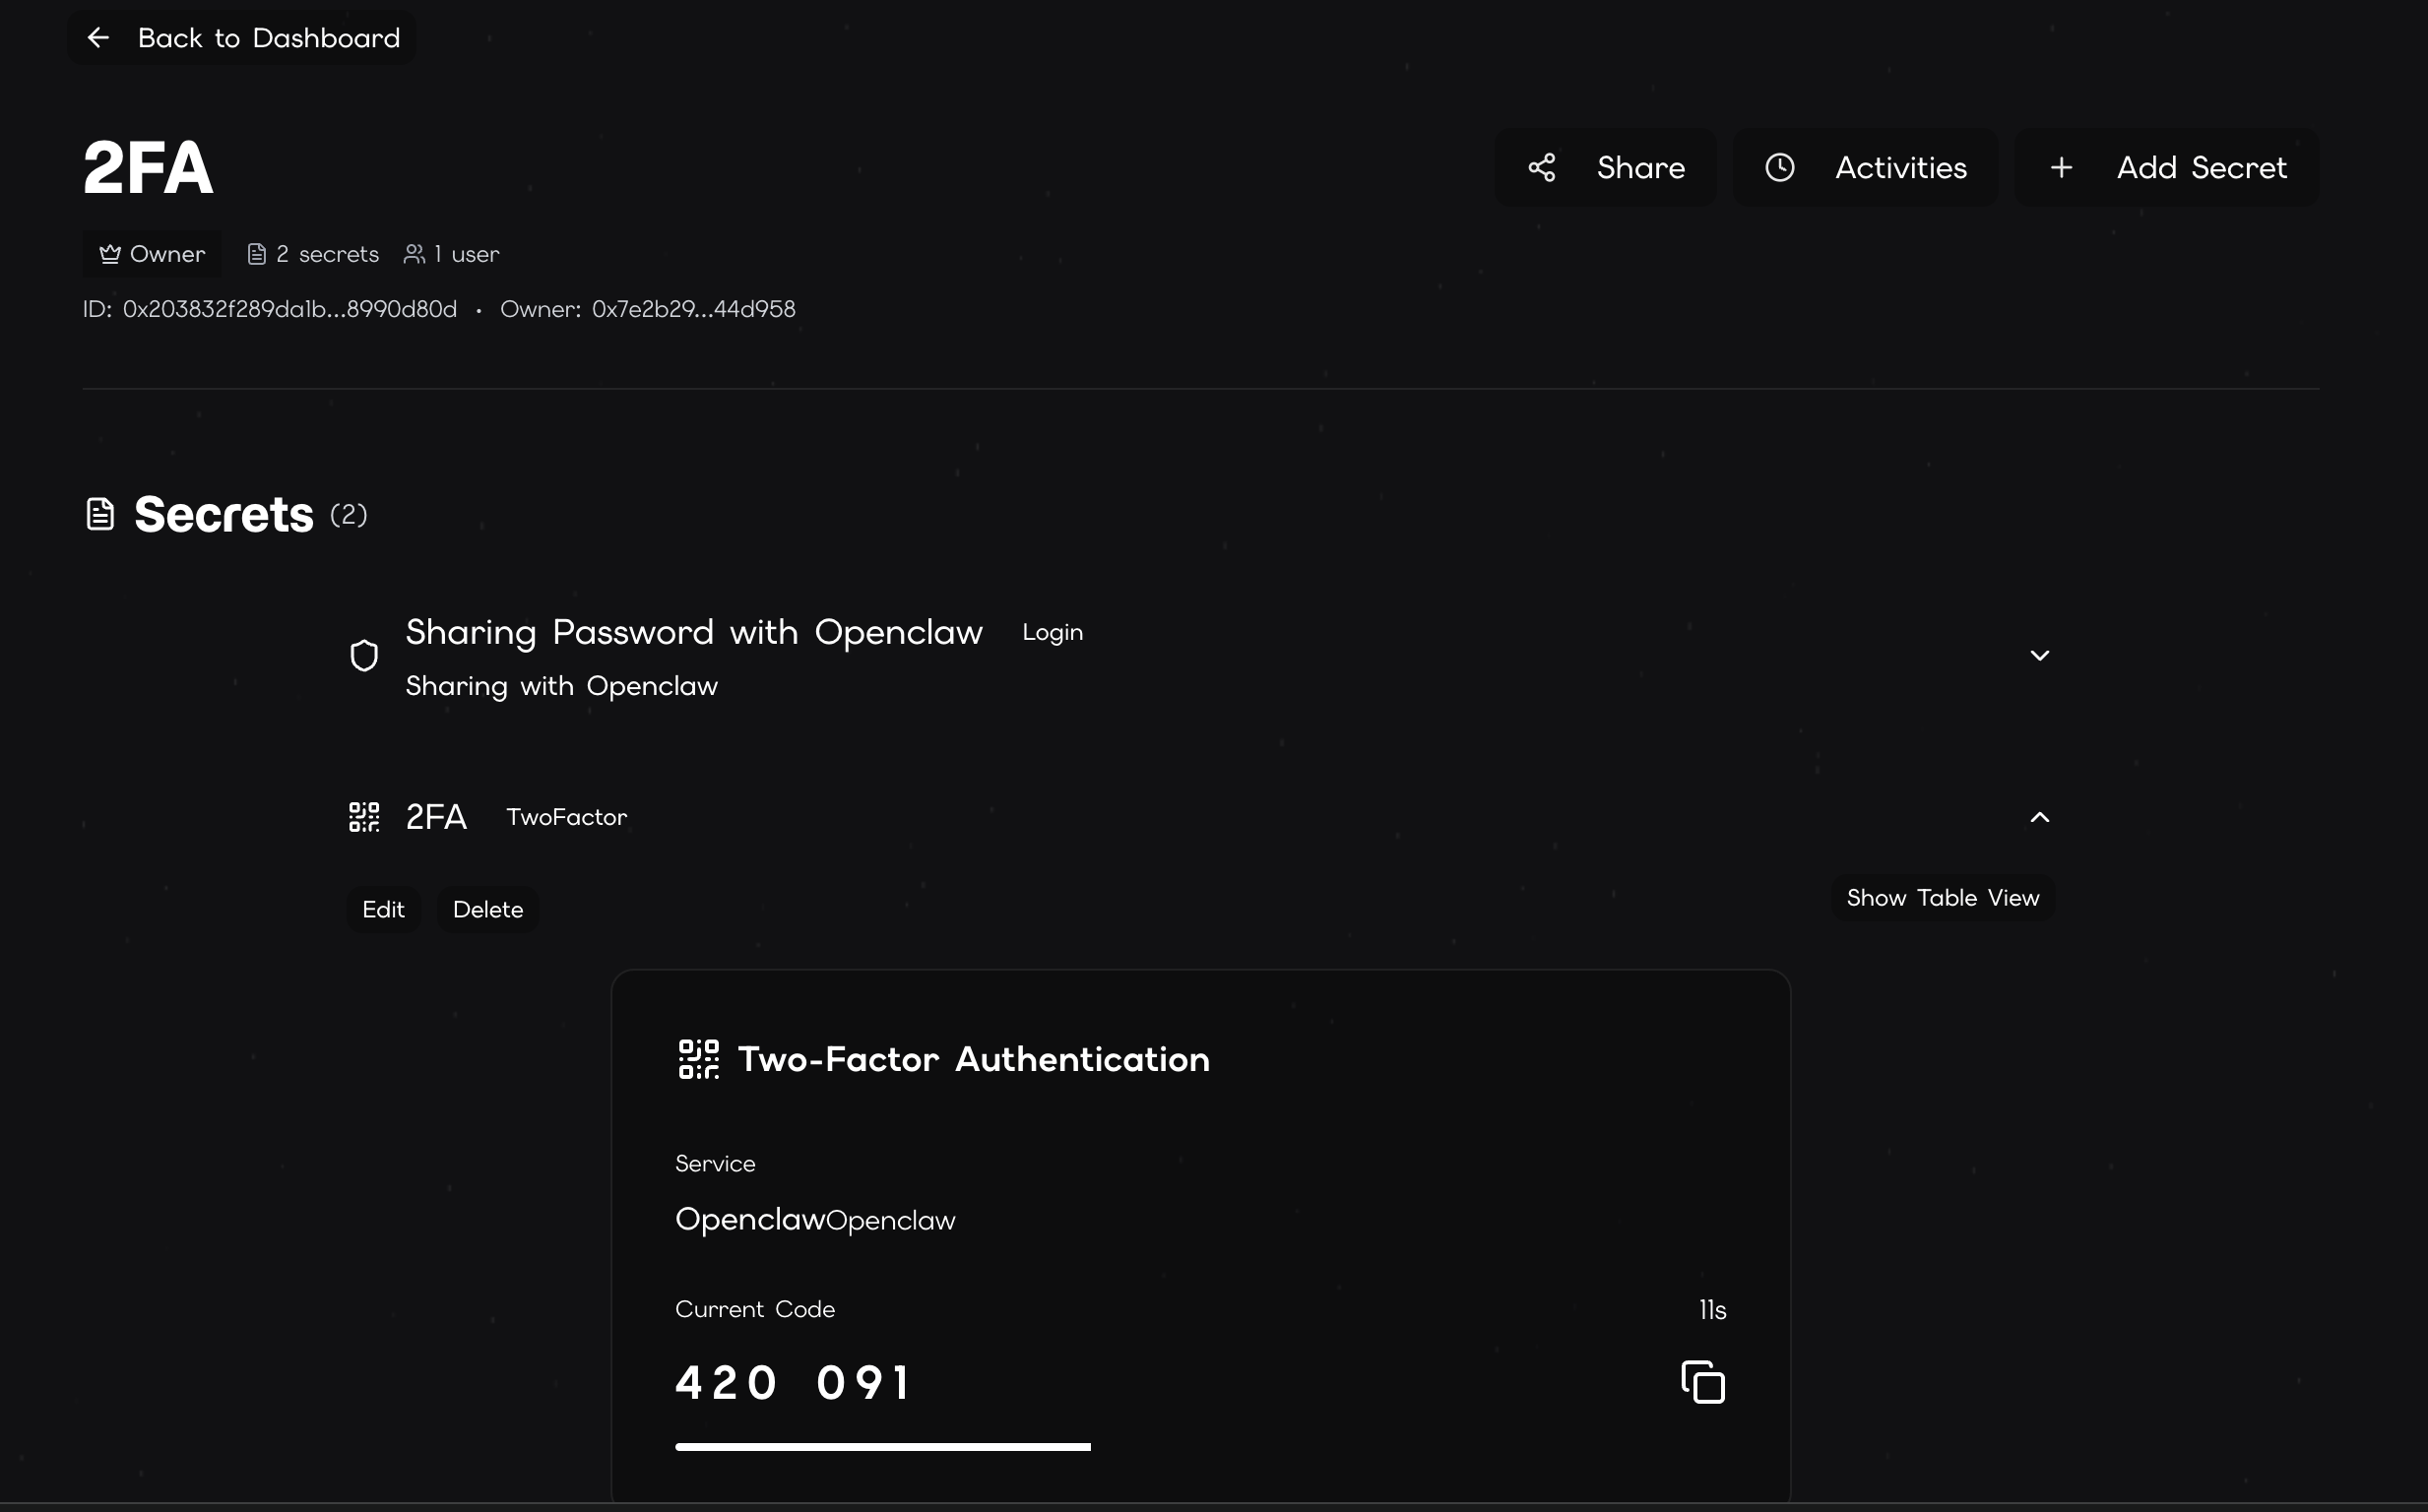
Task: Delete the 2FA secret
Action: 488,909
